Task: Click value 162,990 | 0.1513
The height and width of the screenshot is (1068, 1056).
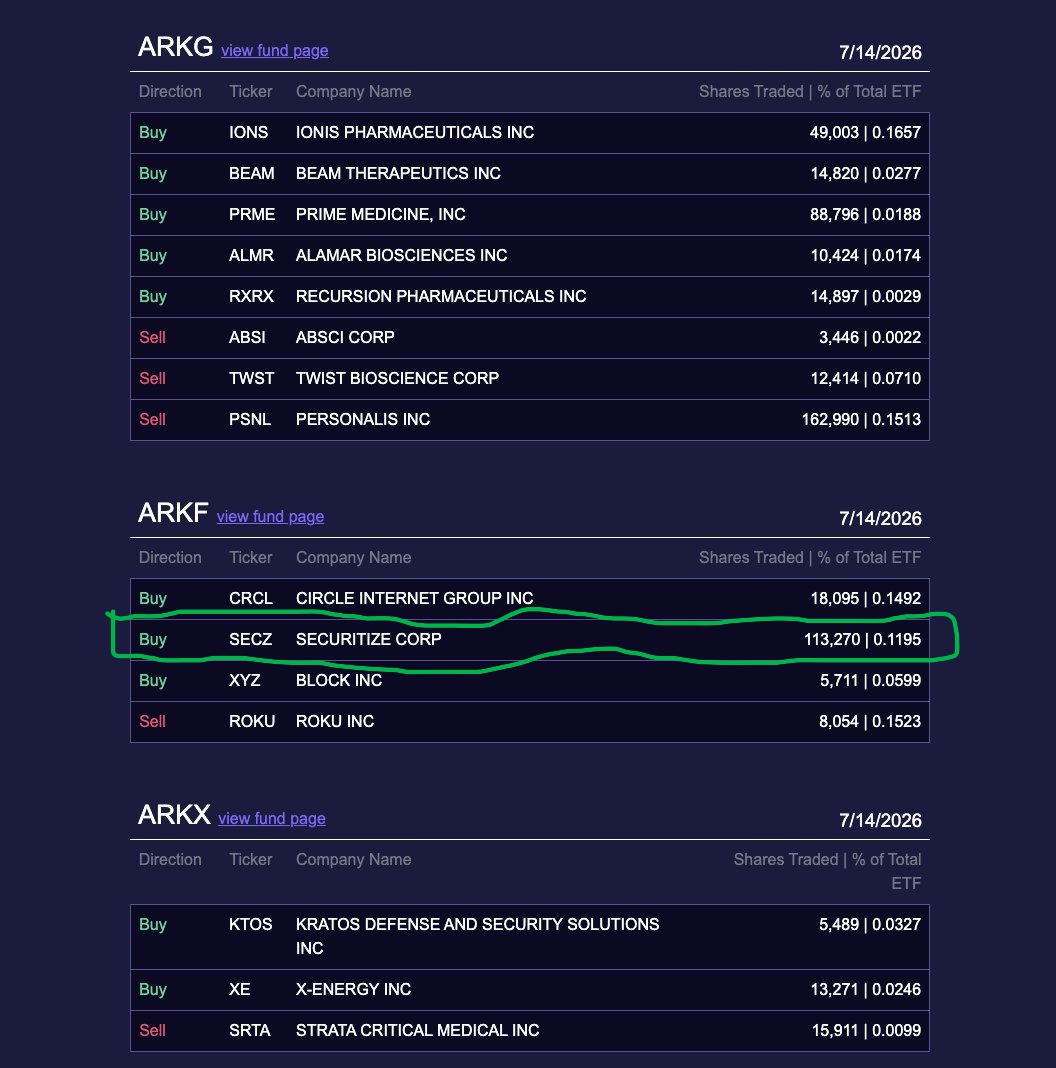Action: click(x=861, y=419)
